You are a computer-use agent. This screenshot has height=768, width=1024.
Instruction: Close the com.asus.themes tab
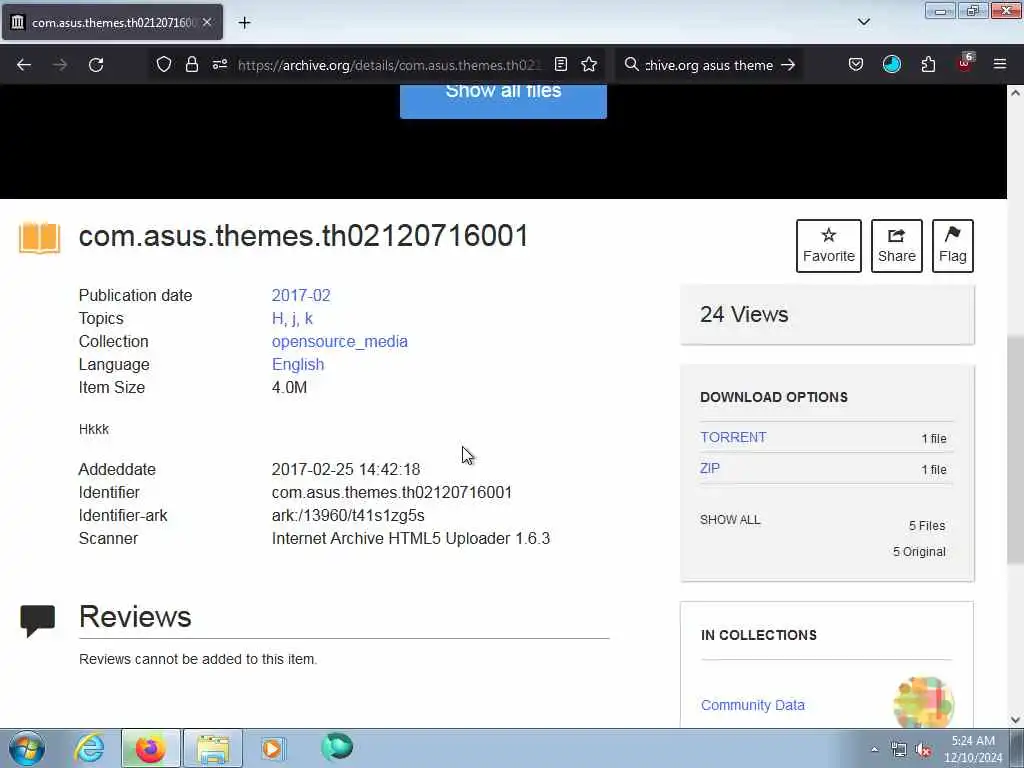[206, 22]
